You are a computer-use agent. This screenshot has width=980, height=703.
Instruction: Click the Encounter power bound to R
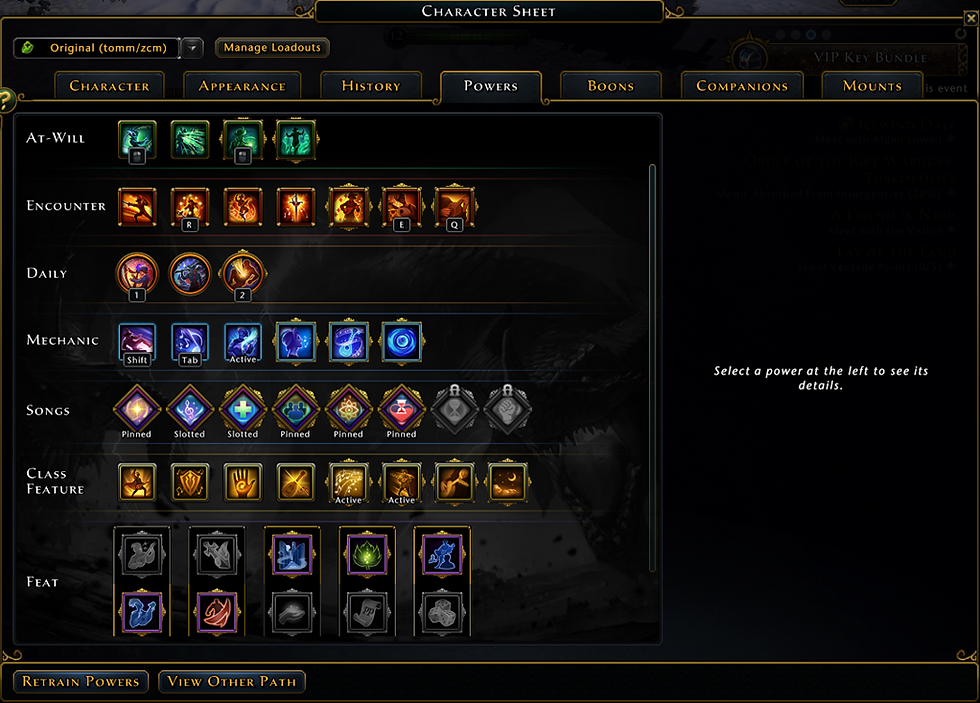click(x=190, y=207)
